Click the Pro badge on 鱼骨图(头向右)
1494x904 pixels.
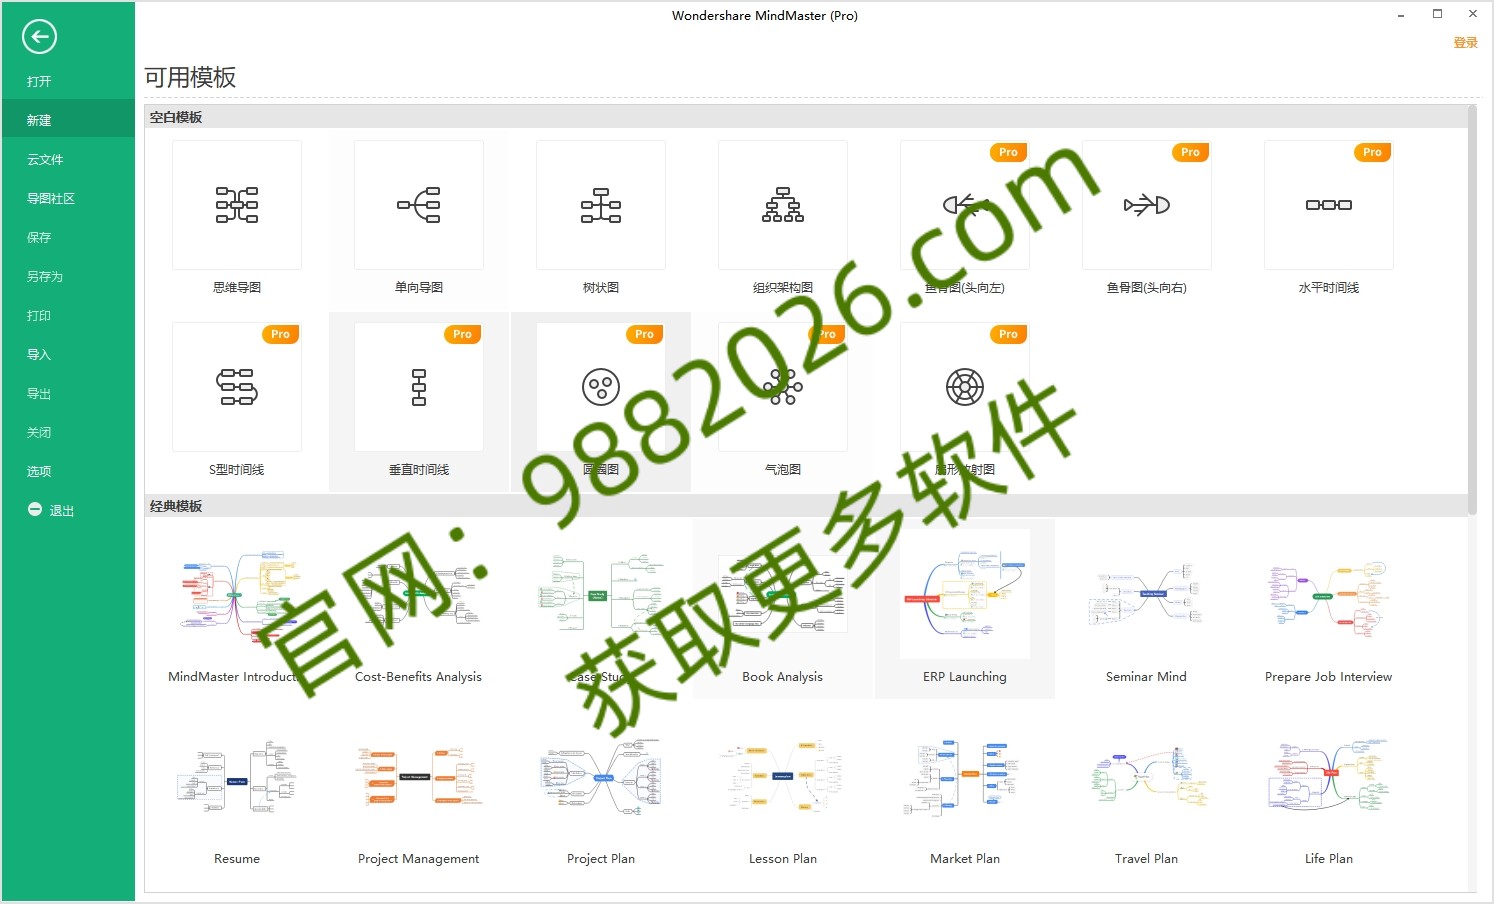(1190, 152)
